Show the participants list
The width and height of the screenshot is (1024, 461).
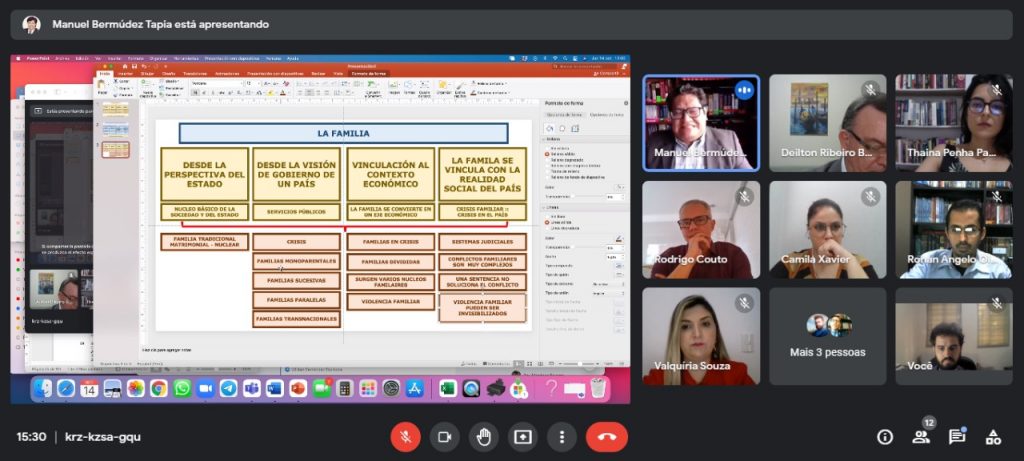click(921, 437)
